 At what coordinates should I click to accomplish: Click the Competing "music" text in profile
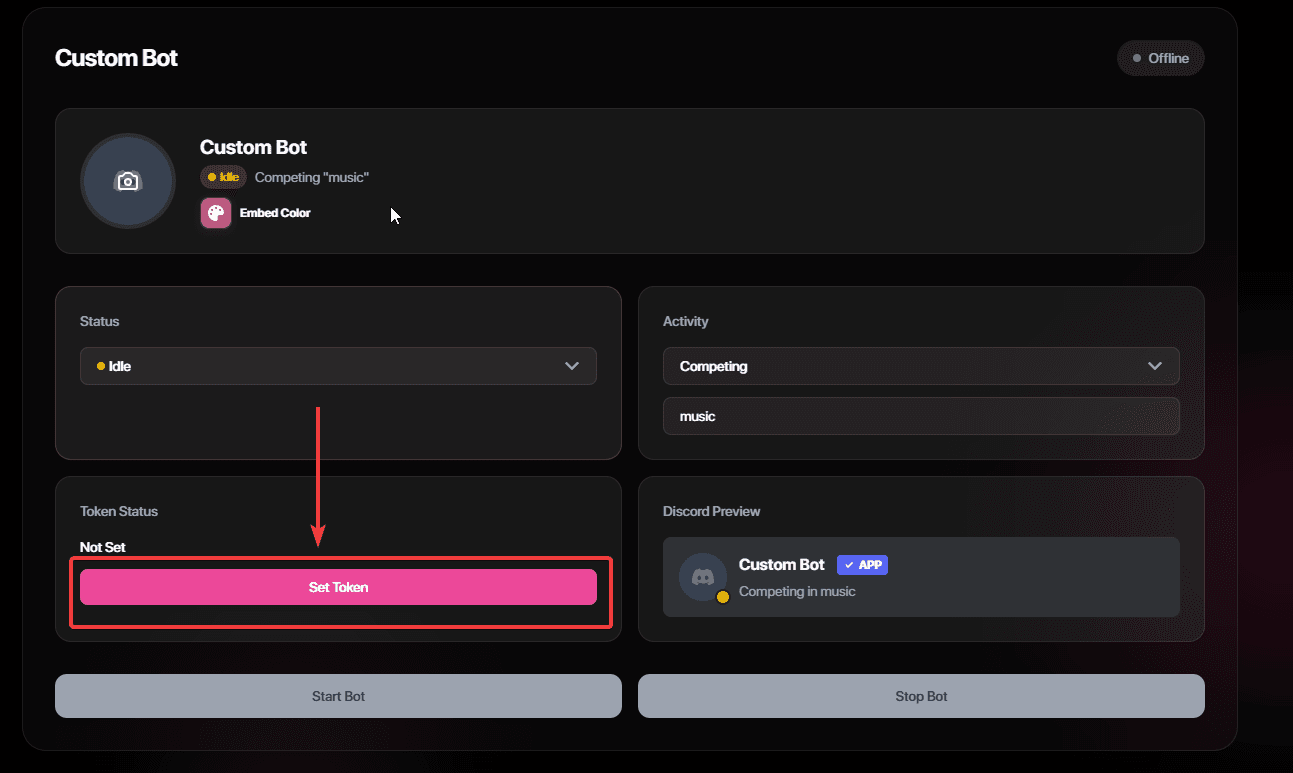(312, 177)
